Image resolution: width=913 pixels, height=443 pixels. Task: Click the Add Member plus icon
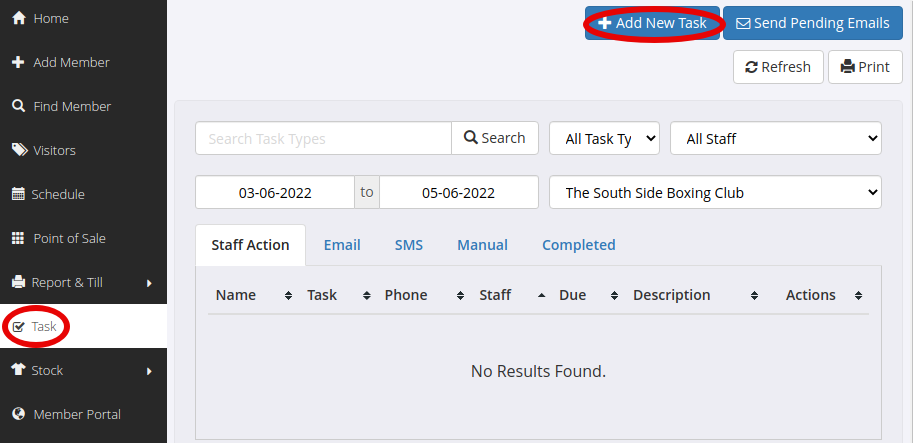pos(18,62)
